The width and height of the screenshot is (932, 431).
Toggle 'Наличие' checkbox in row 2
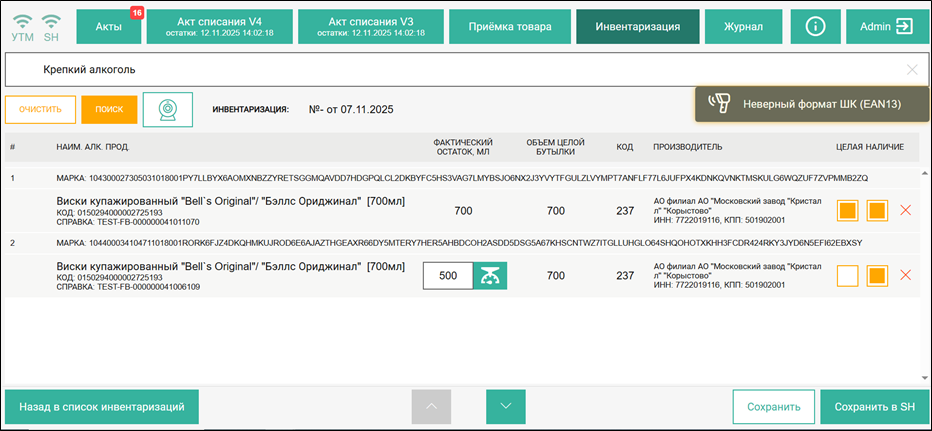[x=877, y=275]
